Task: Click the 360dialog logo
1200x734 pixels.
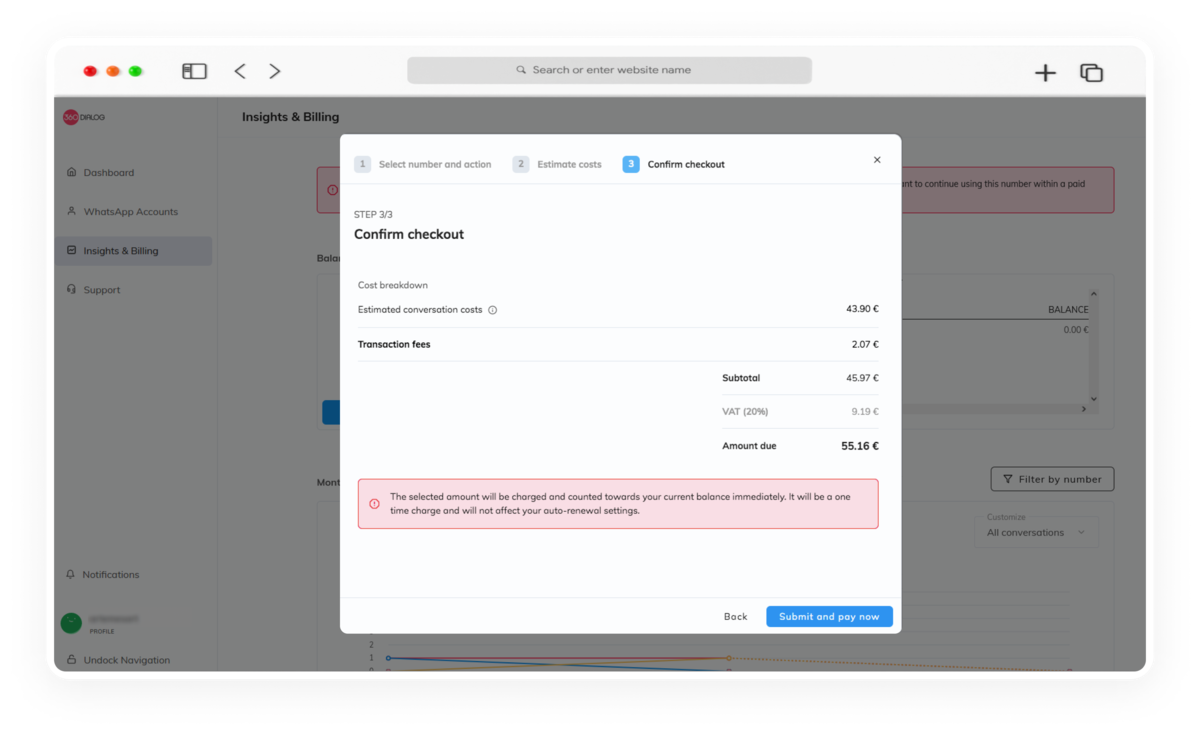Action: tap(84, 117)
